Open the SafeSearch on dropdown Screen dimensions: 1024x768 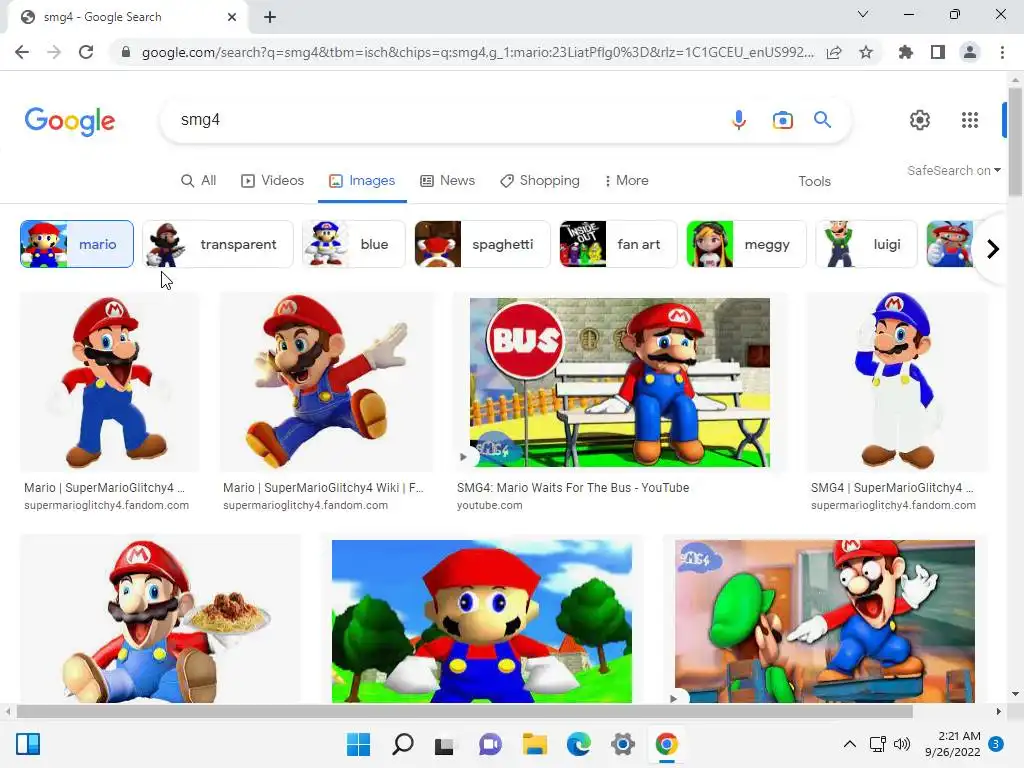[953, 170]
